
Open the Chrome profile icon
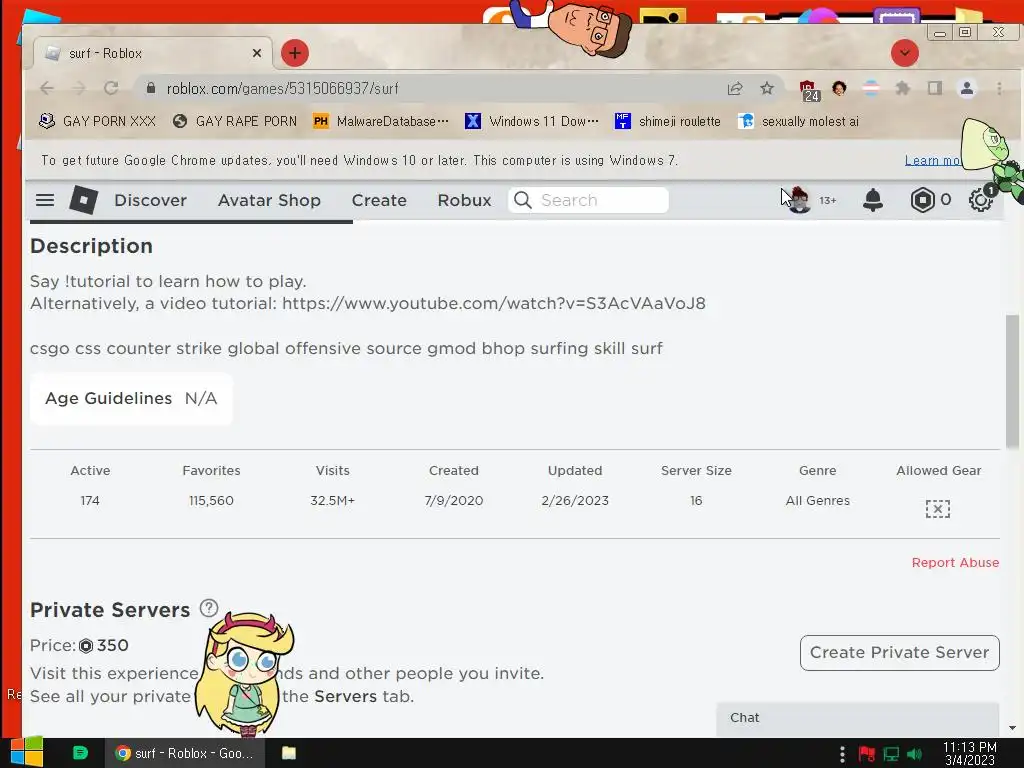tap(967, 88)
